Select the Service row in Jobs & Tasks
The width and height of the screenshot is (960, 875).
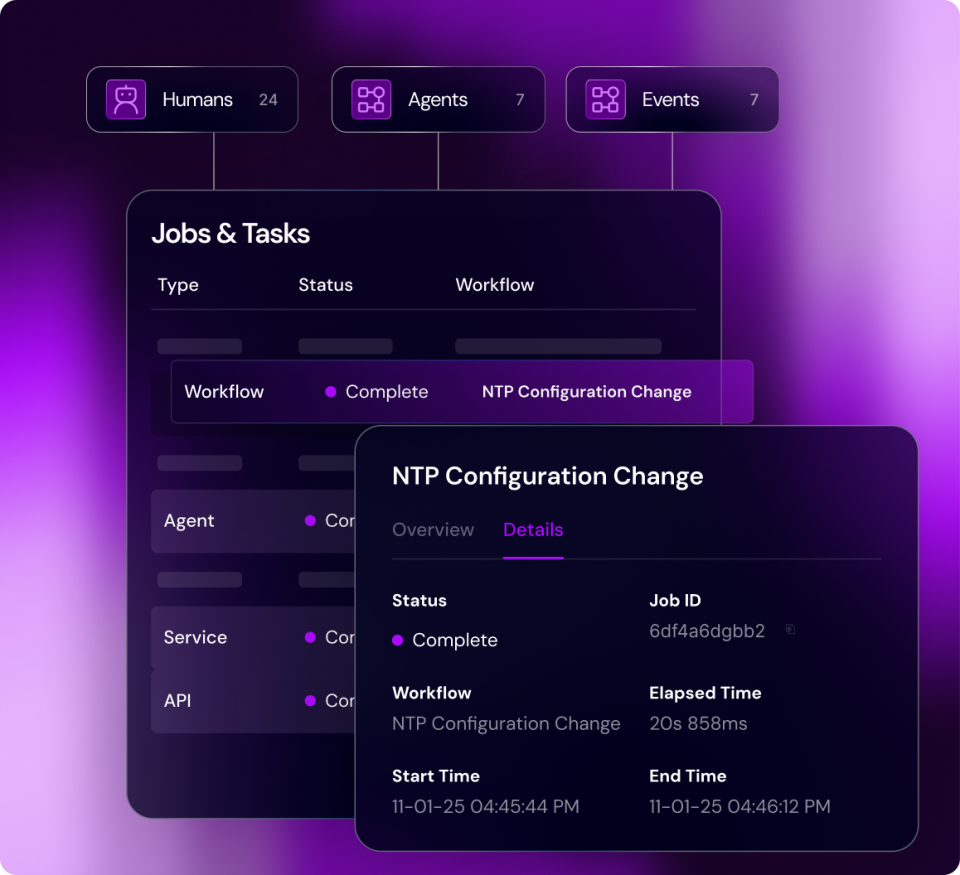click(253, 637)
